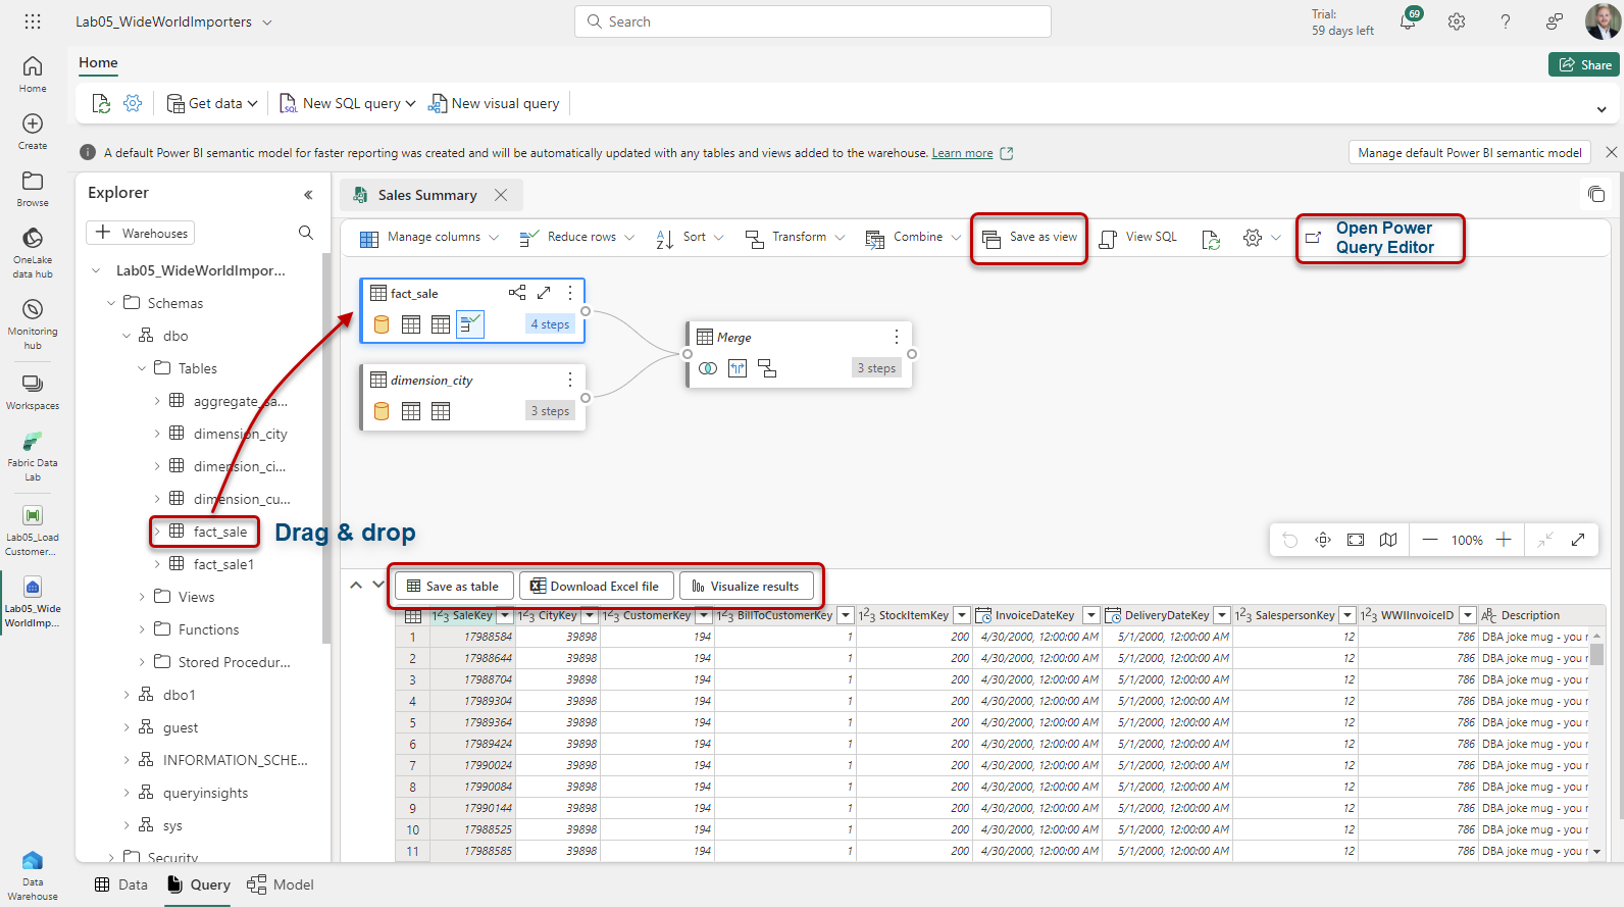Click the Share button
1624x907 pixels.
pyautogui.click(x=1585, y=65)
